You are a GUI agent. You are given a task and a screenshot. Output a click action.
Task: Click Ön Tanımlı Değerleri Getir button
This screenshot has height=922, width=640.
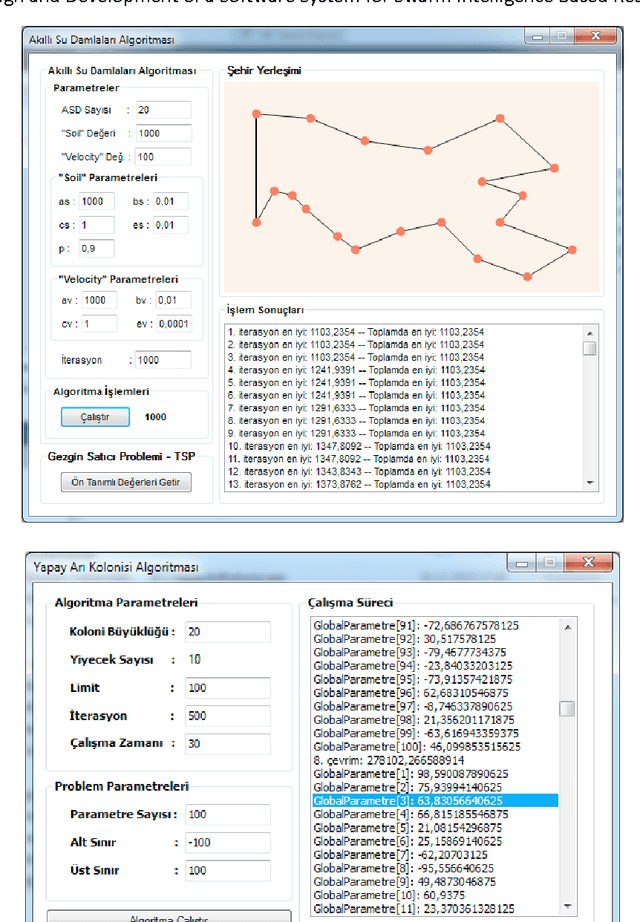(x=126, y=482)
